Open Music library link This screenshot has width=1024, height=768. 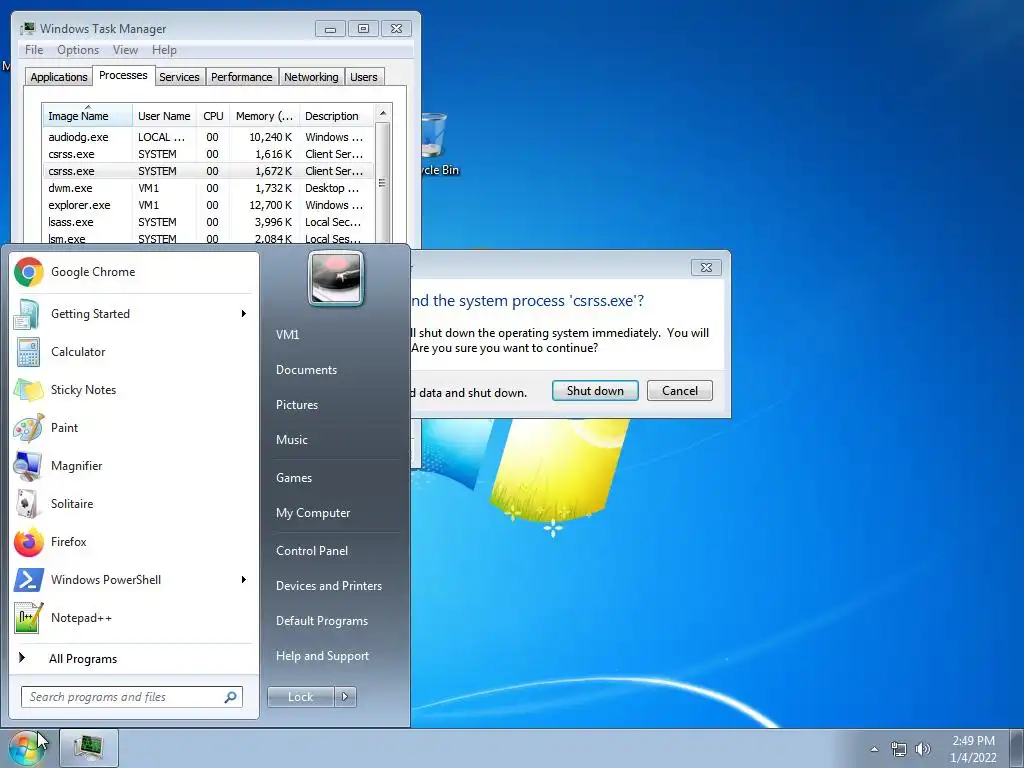tap(291, 440)
